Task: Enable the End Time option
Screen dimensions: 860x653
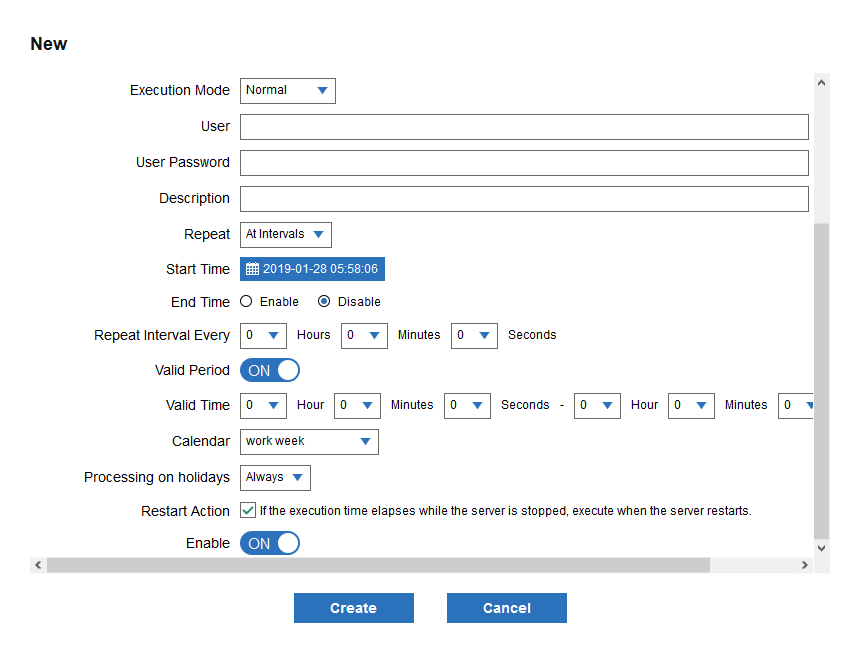Action: (245, 301)
